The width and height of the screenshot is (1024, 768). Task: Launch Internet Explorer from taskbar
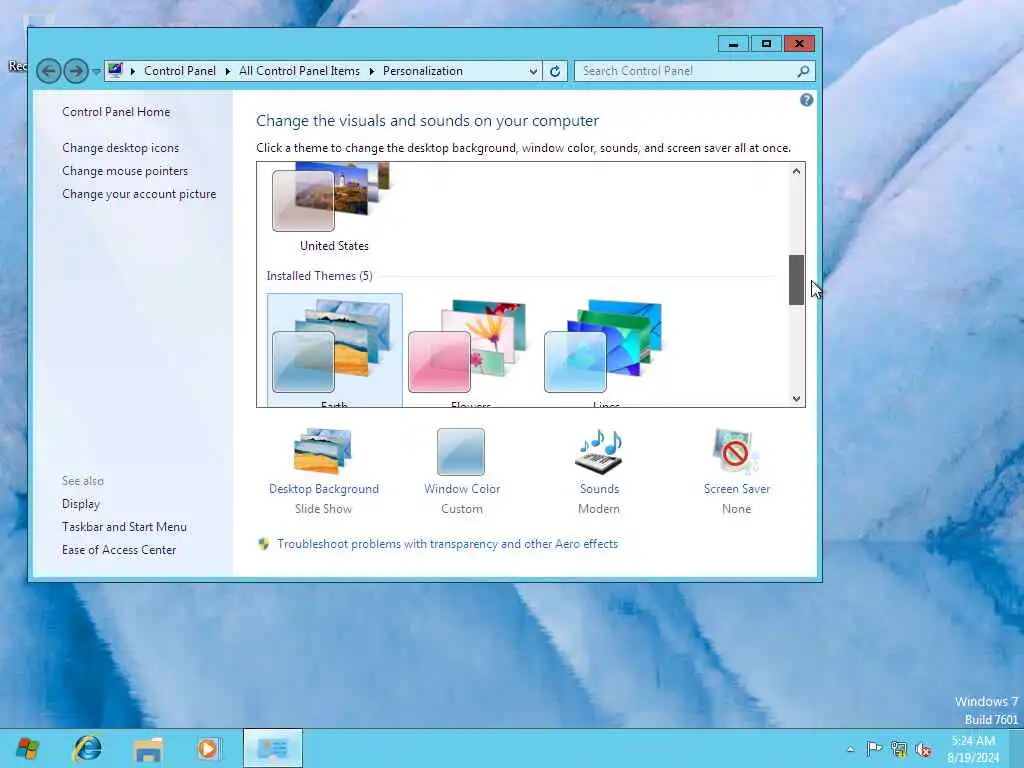coord(88,748)
